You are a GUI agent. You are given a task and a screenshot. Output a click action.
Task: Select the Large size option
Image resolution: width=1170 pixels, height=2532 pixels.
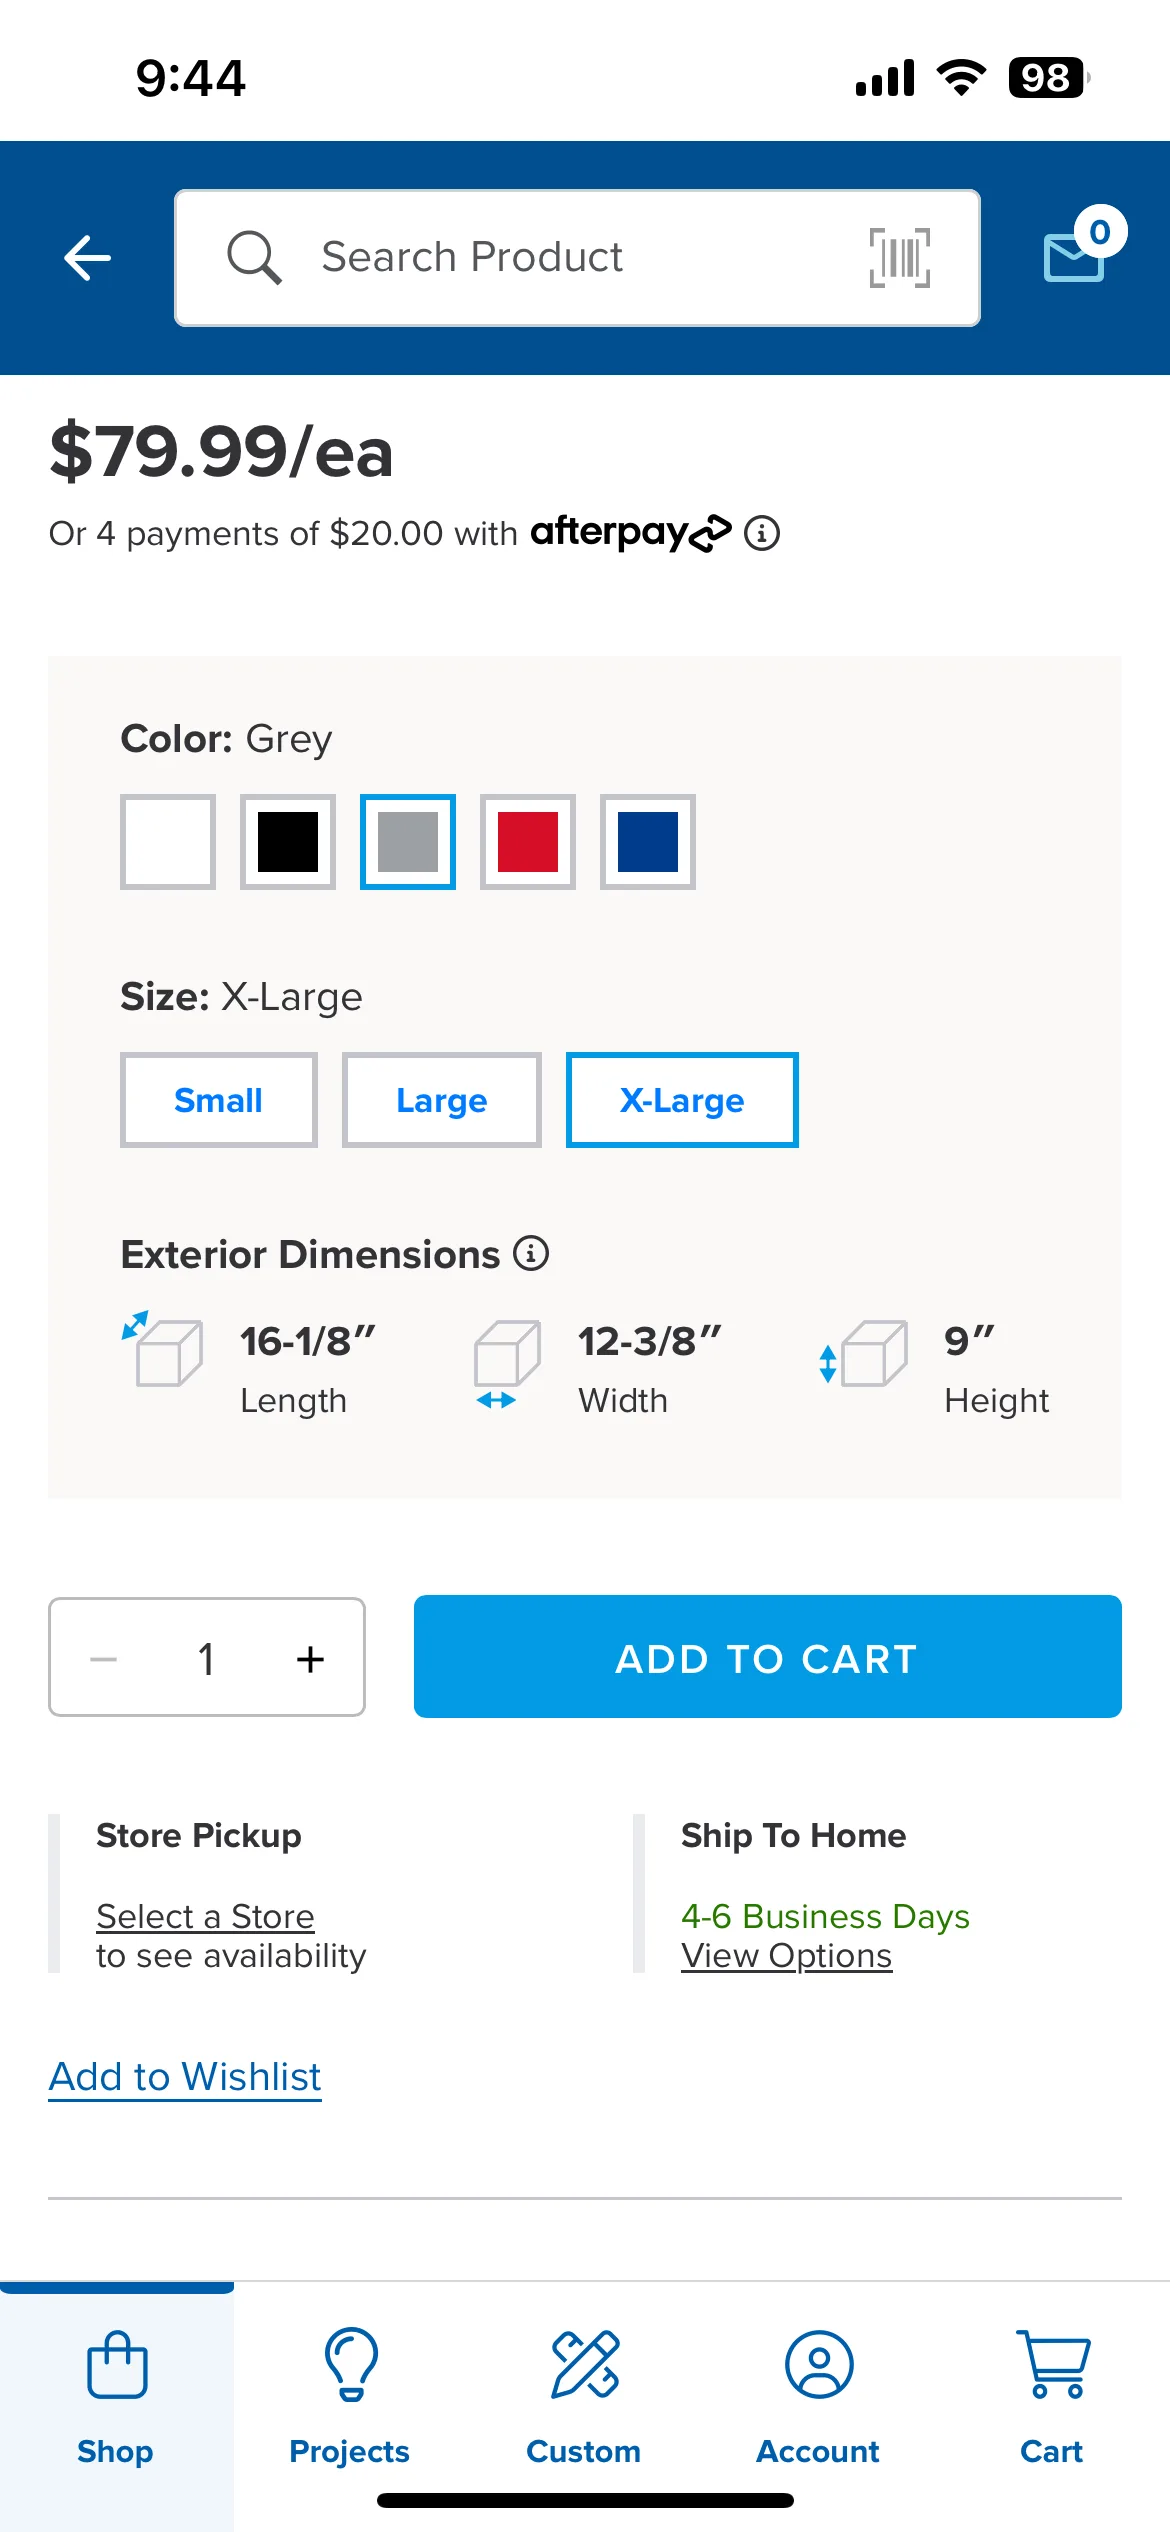[x=442, y=1100]
